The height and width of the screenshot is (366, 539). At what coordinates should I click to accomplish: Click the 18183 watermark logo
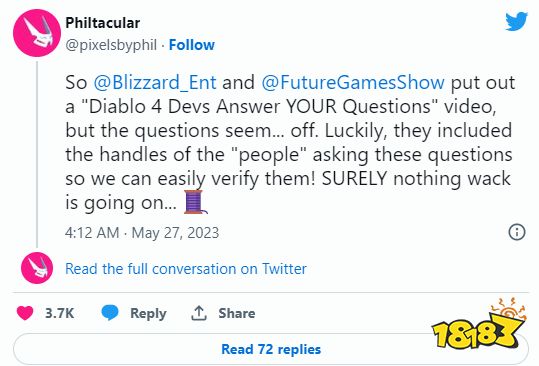[479, 324]
